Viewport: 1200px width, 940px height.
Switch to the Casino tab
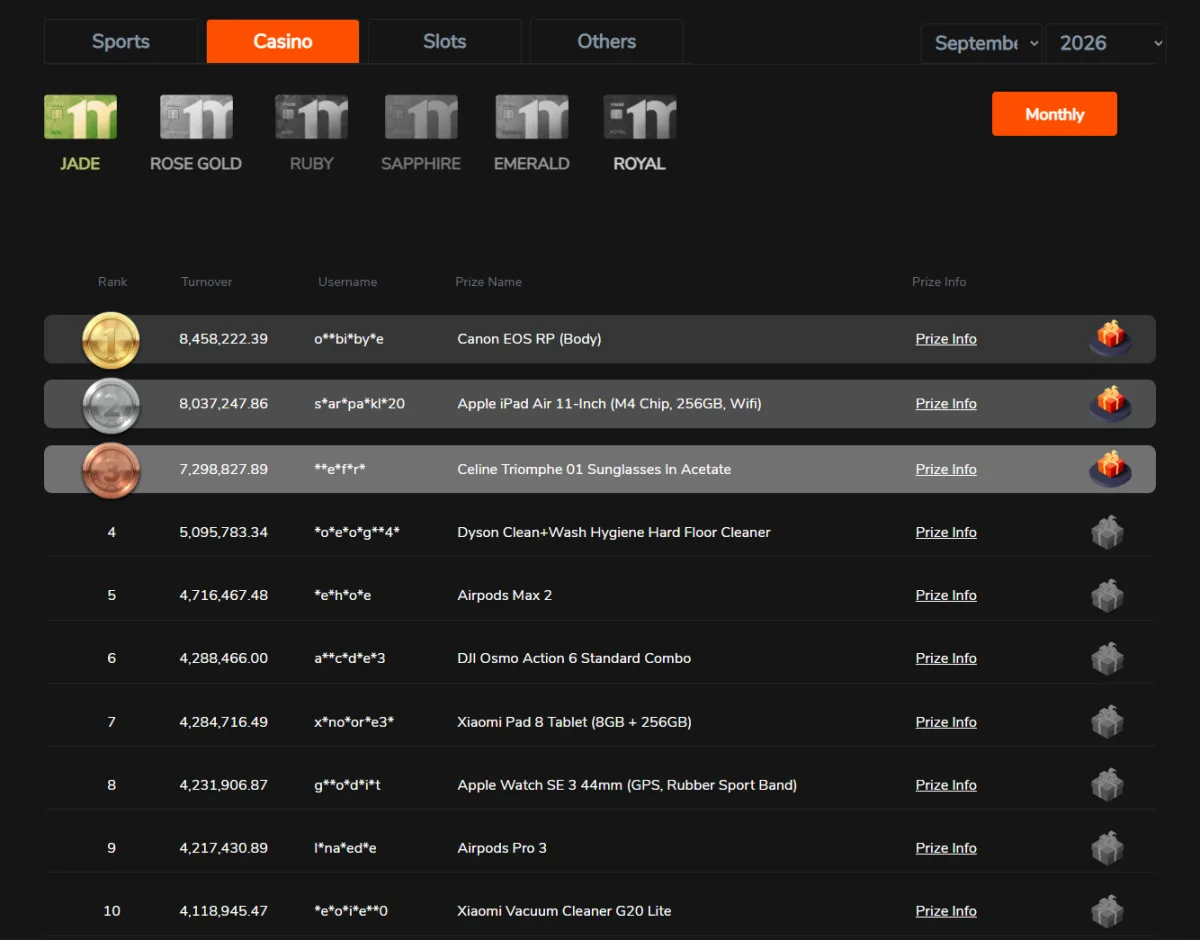click(x=283, y=41)
